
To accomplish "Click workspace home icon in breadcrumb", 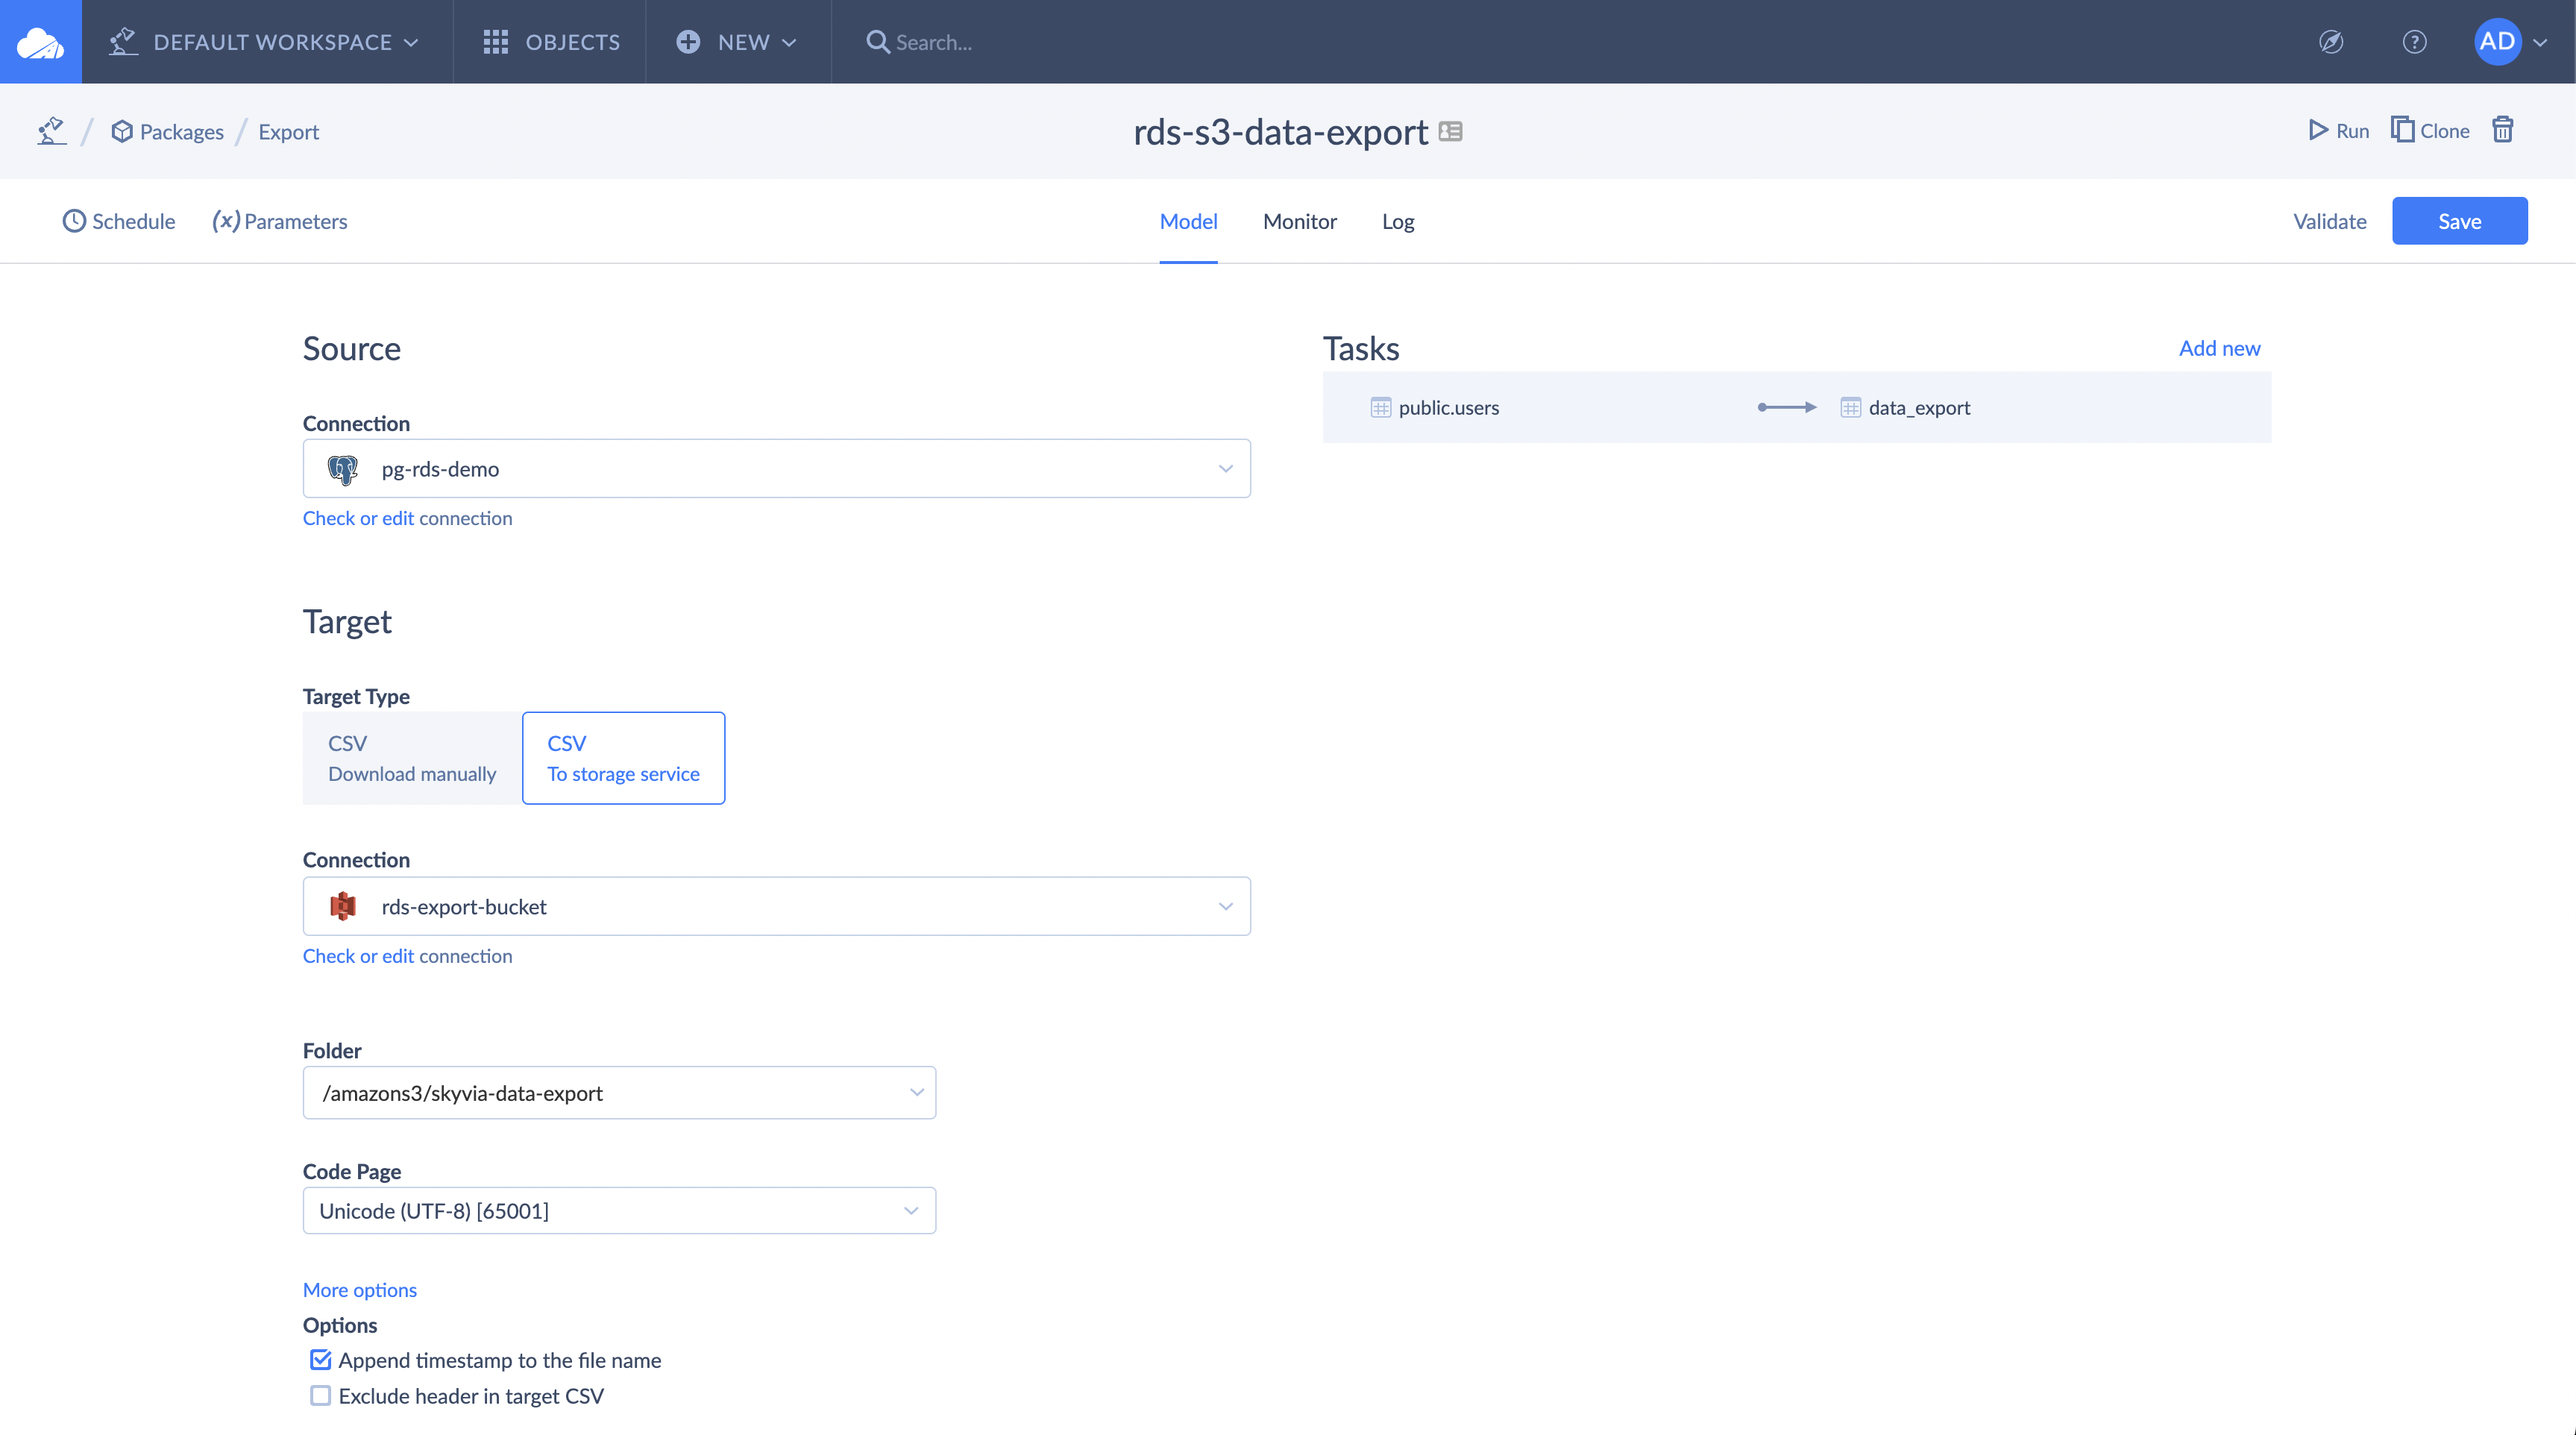I will click(x=52, y=131).
